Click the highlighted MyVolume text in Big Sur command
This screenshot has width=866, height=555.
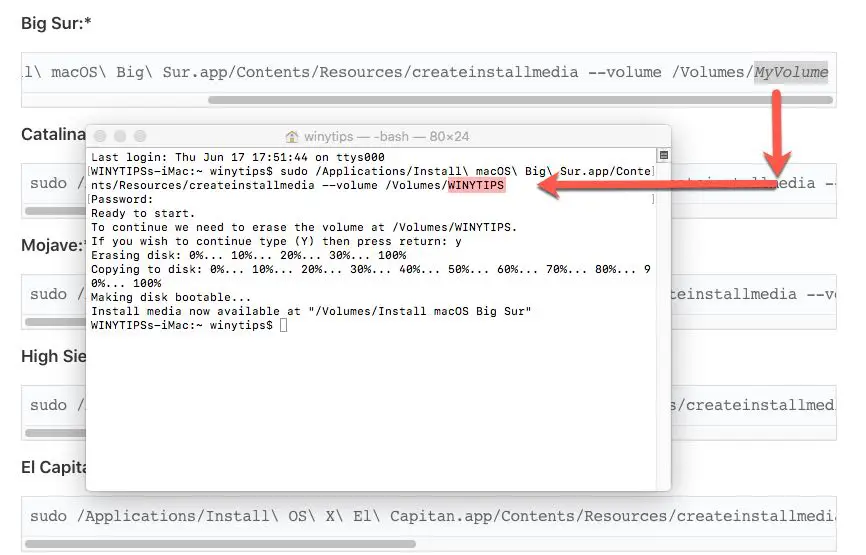click(791, 72)
